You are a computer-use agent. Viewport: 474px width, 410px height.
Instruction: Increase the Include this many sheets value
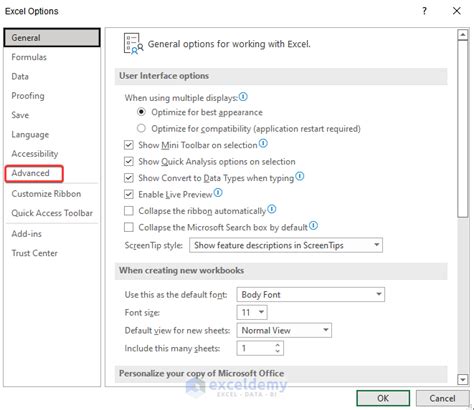point(278,345)
